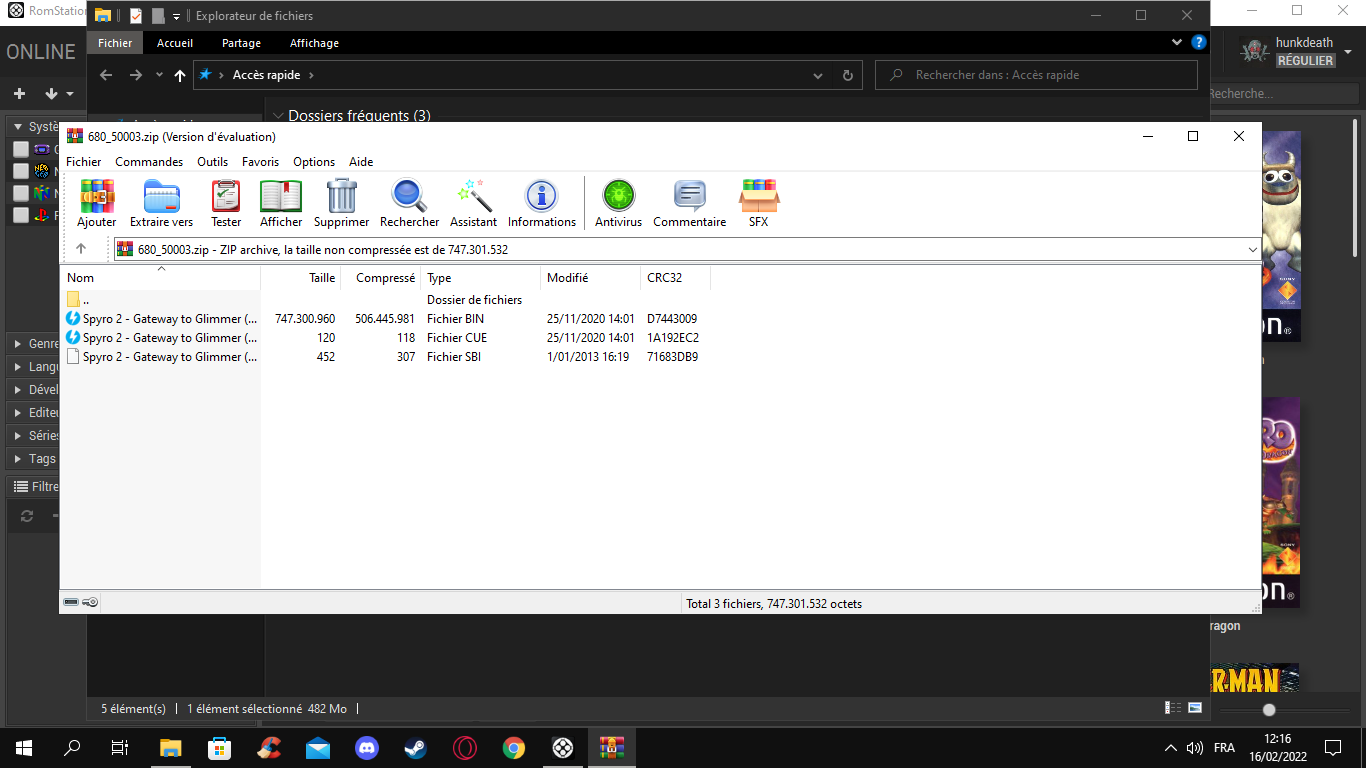This screenshot has height=768, width=1366.
Task: Click the refresh icon in RomStation filters
Action: [x=27, y=516]
